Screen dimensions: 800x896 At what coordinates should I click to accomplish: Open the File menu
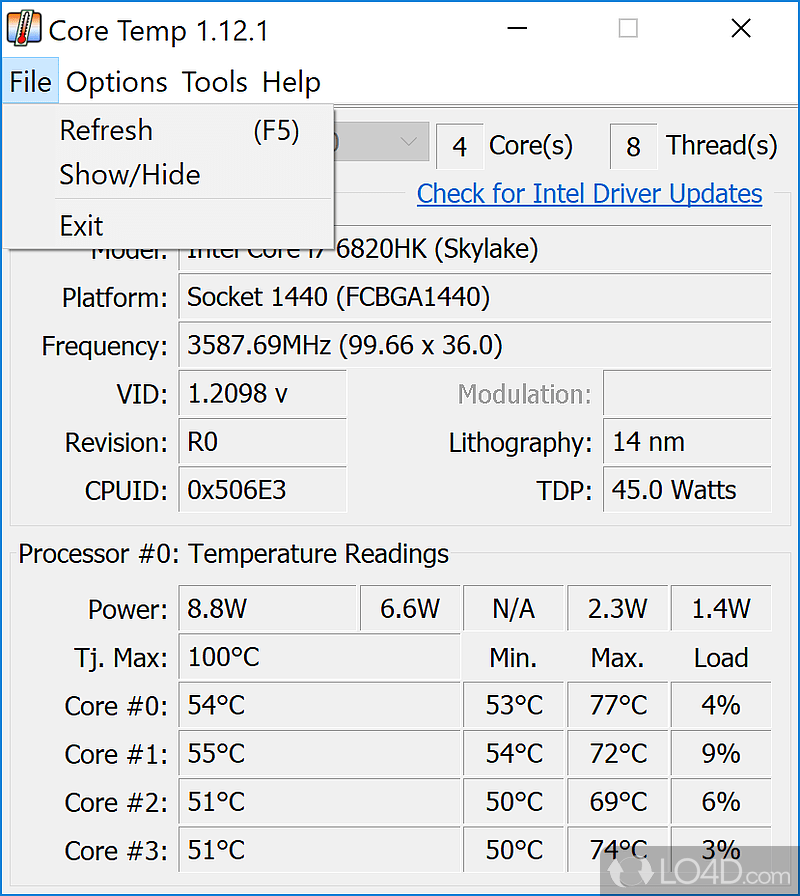click(x=30, y=82)
